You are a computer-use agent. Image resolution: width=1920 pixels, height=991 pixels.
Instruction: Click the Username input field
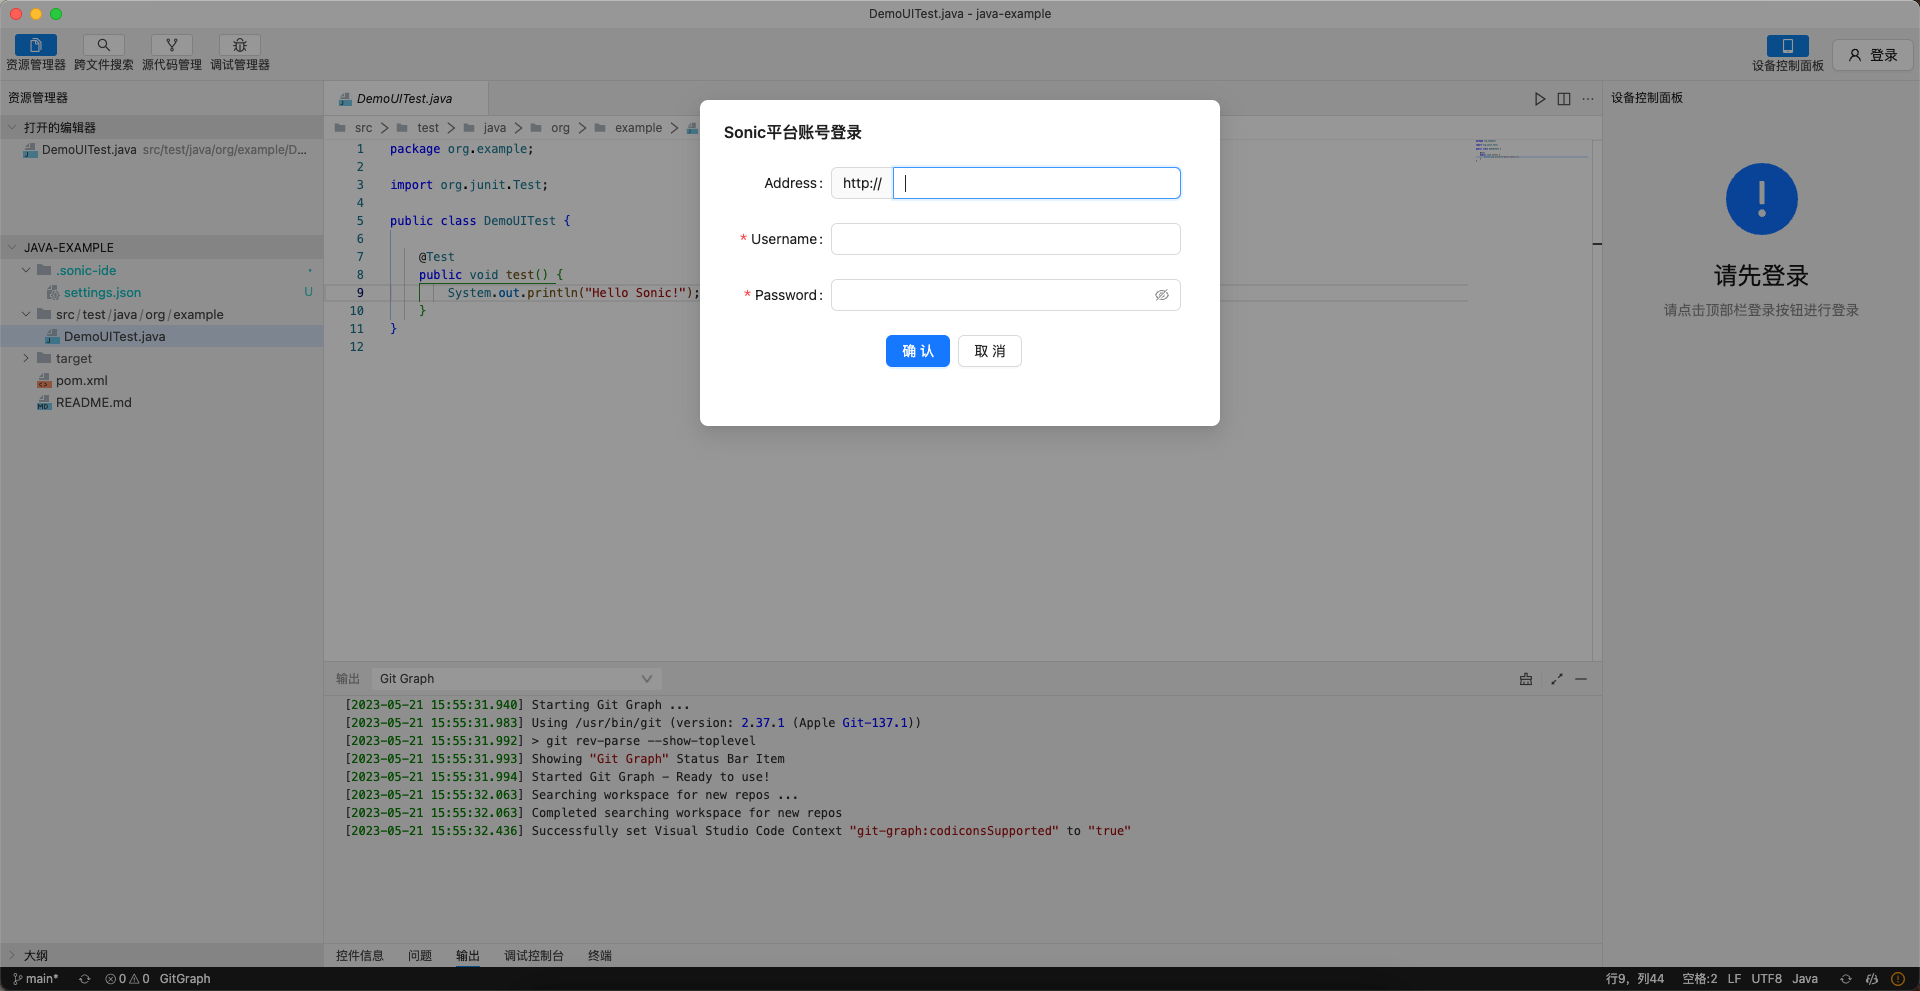coord(1005,239)
